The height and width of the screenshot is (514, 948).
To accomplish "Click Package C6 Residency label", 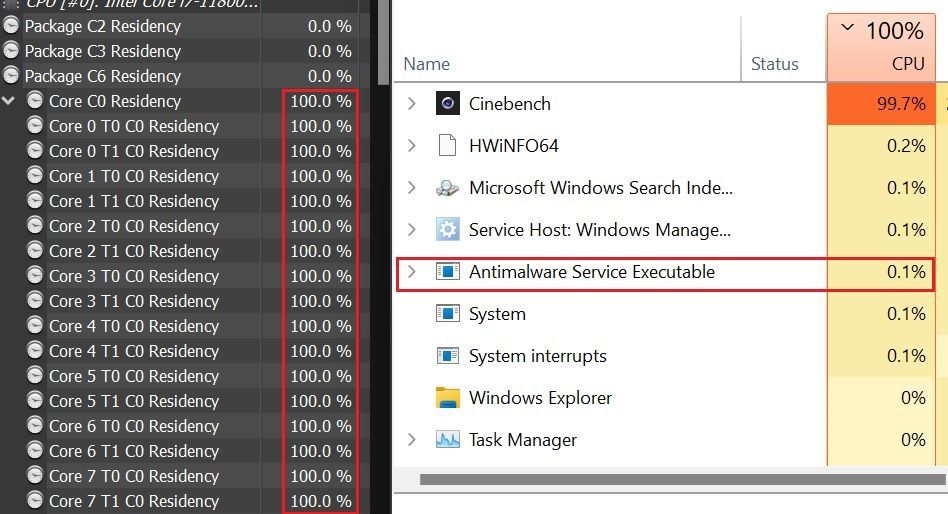I will pyautogui.click(x=103, y=76).
